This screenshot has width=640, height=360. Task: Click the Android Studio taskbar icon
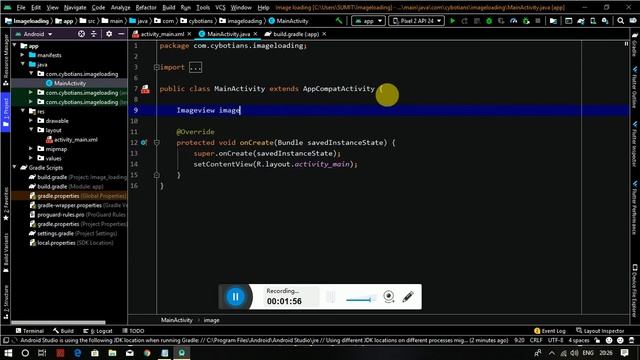tap(182, 353)
